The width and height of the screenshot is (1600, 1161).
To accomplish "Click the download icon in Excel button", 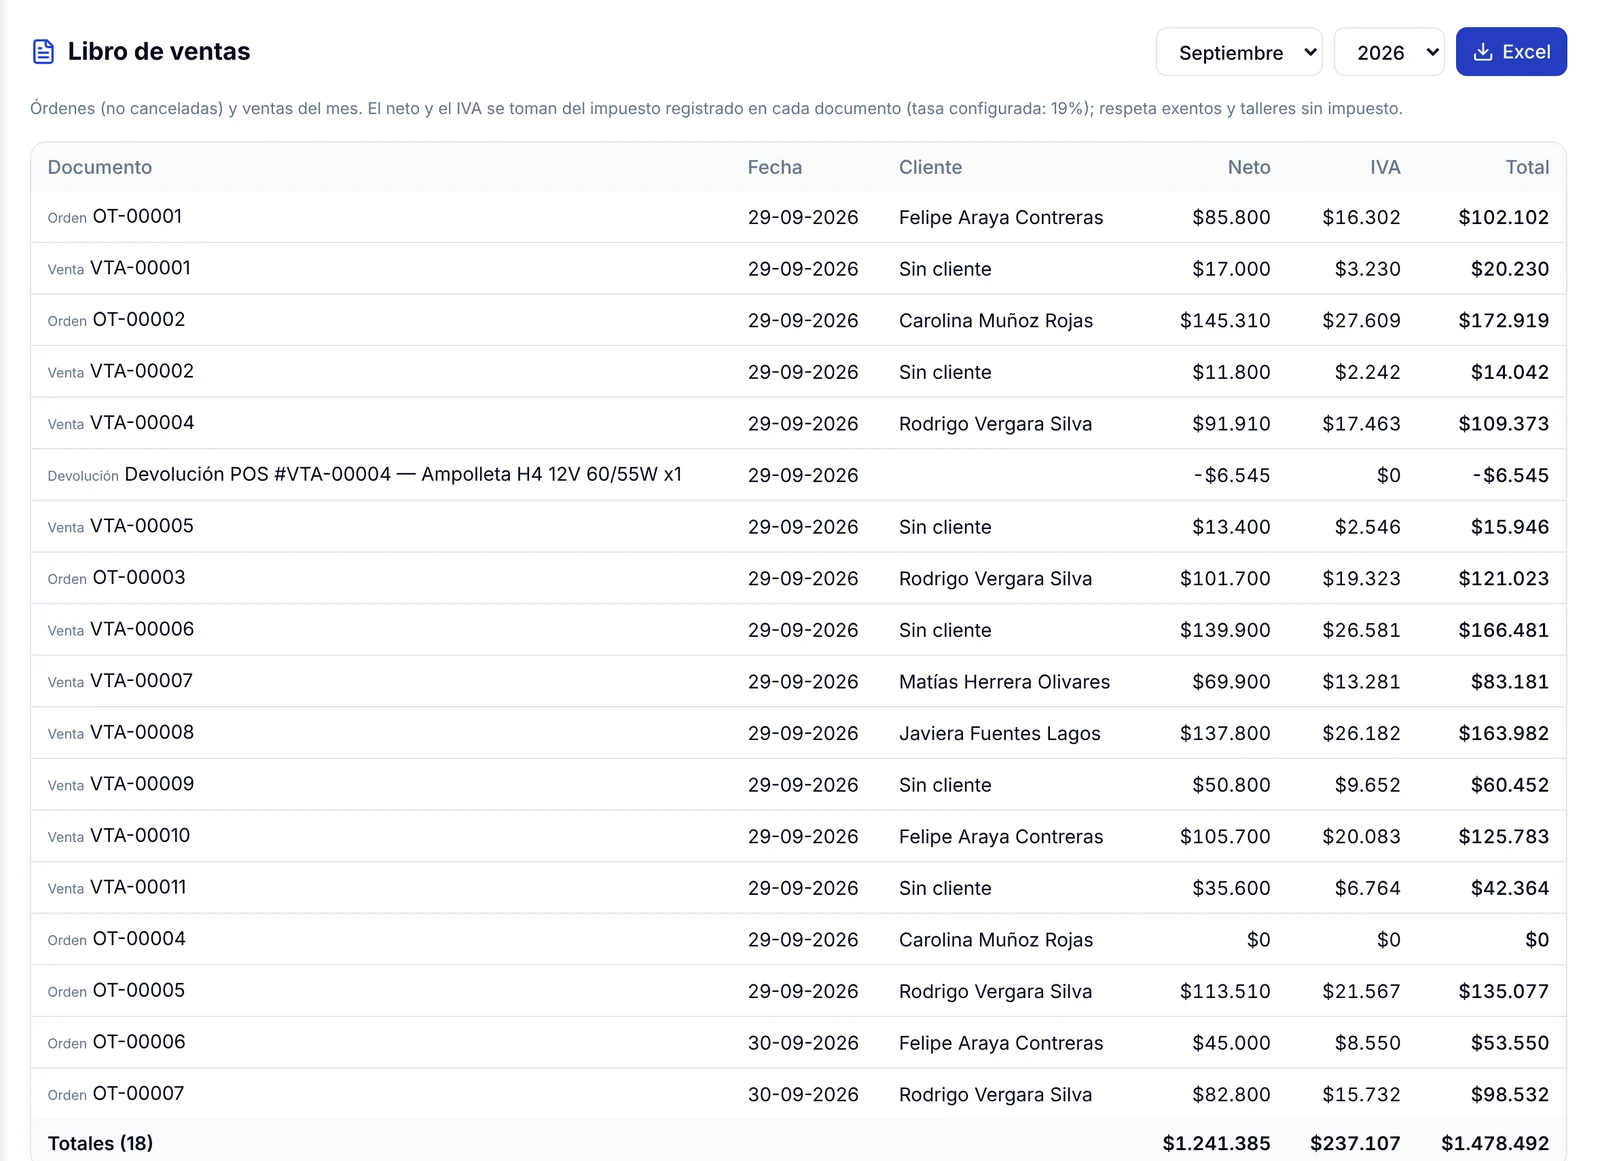I will pos(1483,52).
